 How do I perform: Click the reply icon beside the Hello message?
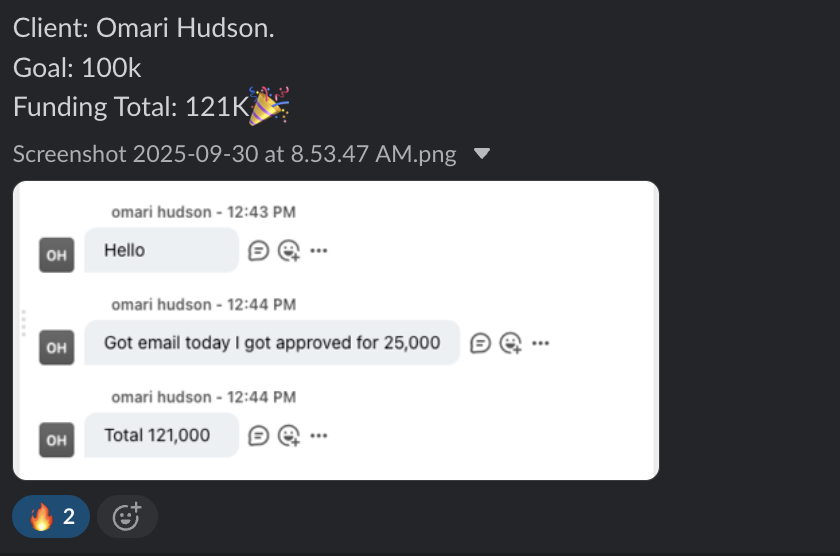pos(258,251)
